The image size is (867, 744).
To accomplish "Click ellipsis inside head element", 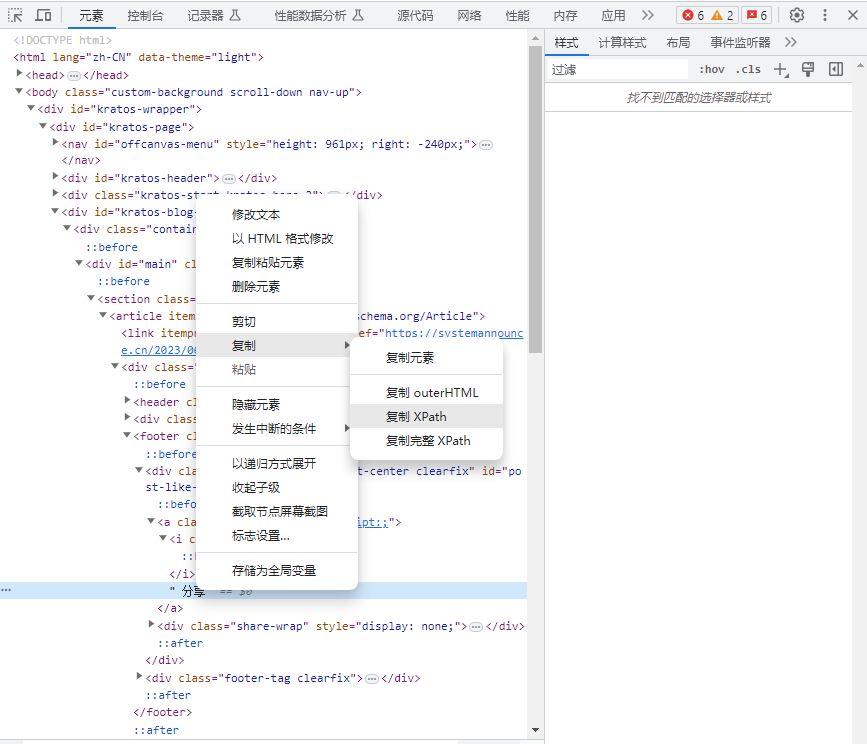I will coord(74,75).
